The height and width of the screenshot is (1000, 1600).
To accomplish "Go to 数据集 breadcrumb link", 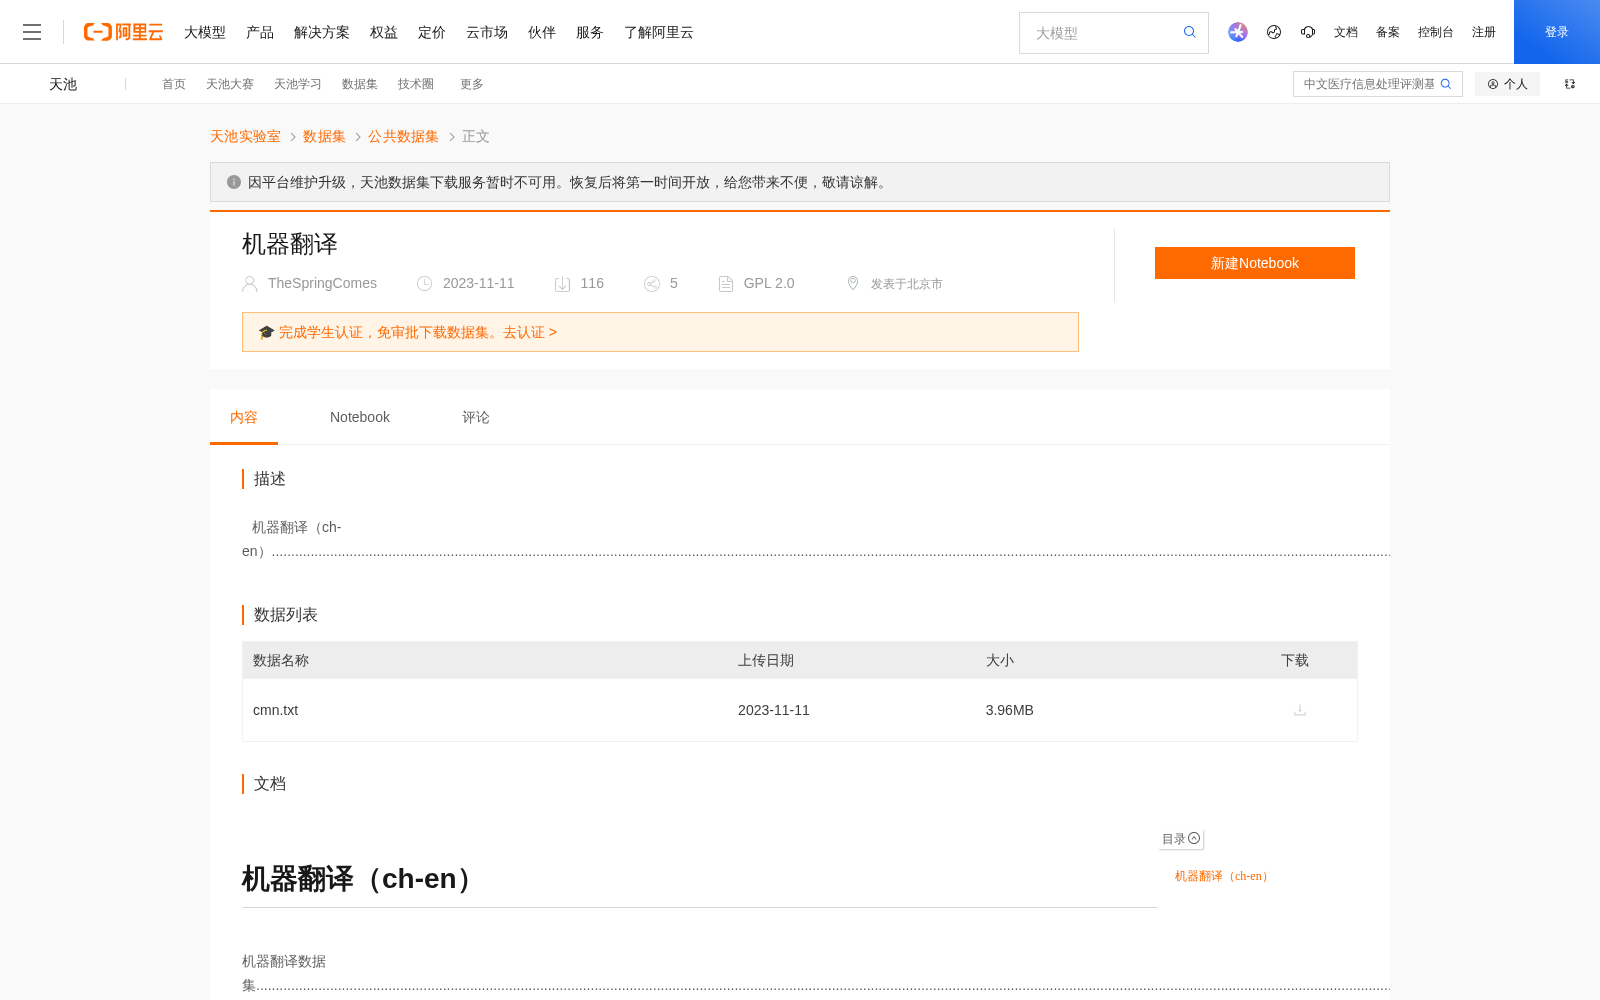I will tap(324, 136).
